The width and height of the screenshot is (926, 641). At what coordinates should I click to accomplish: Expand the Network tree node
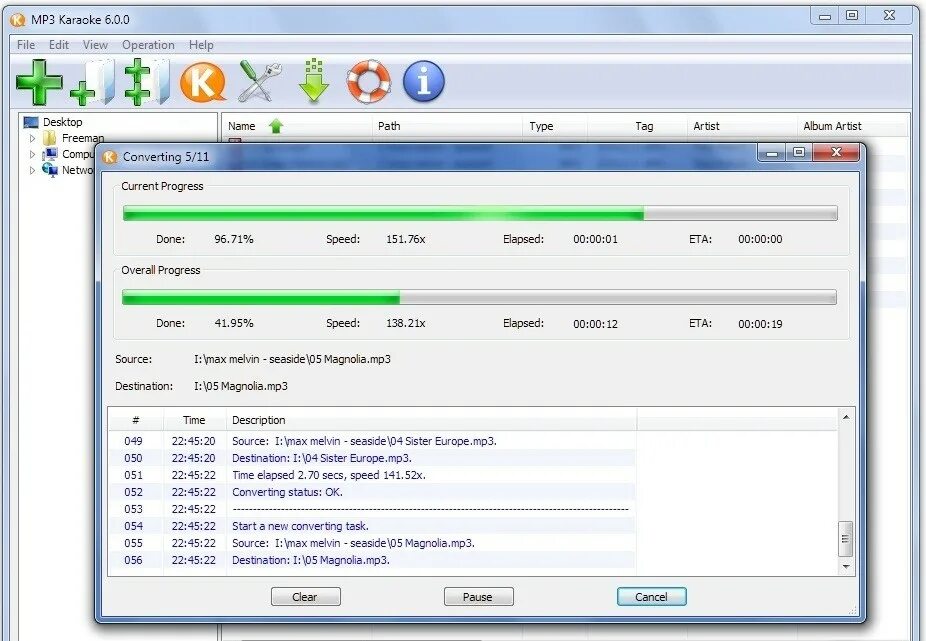[x=32, y=170]
